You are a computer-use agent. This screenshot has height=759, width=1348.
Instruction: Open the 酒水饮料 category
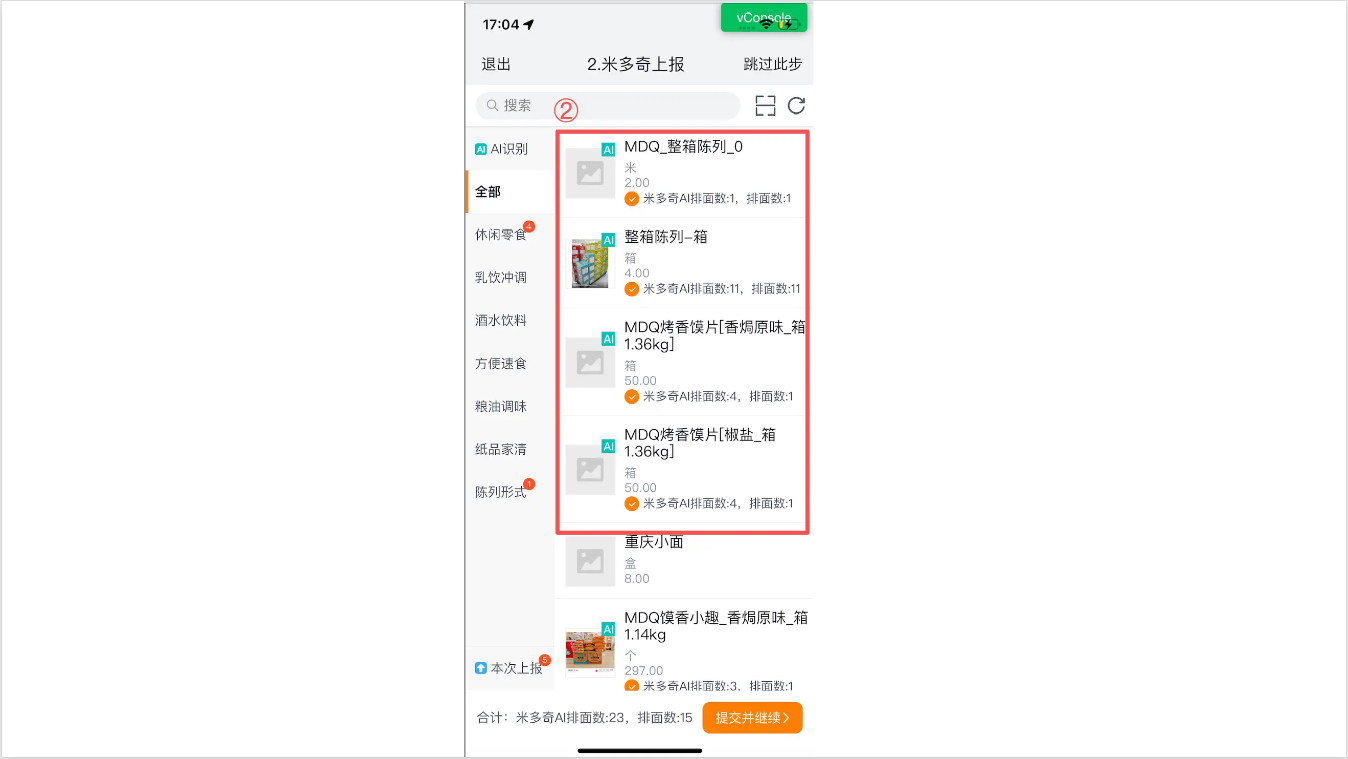[x=509, y=321]
